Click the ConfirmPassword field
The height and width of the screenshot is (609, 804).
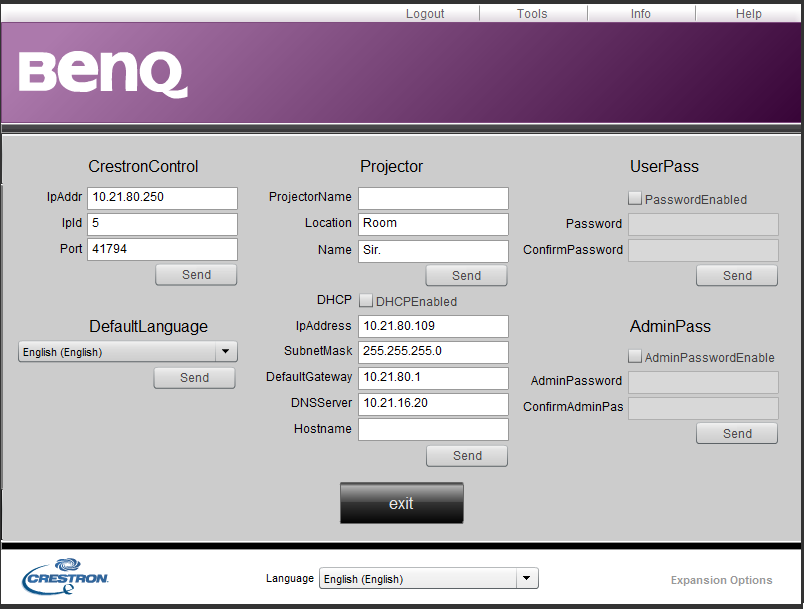coord(704,251)
